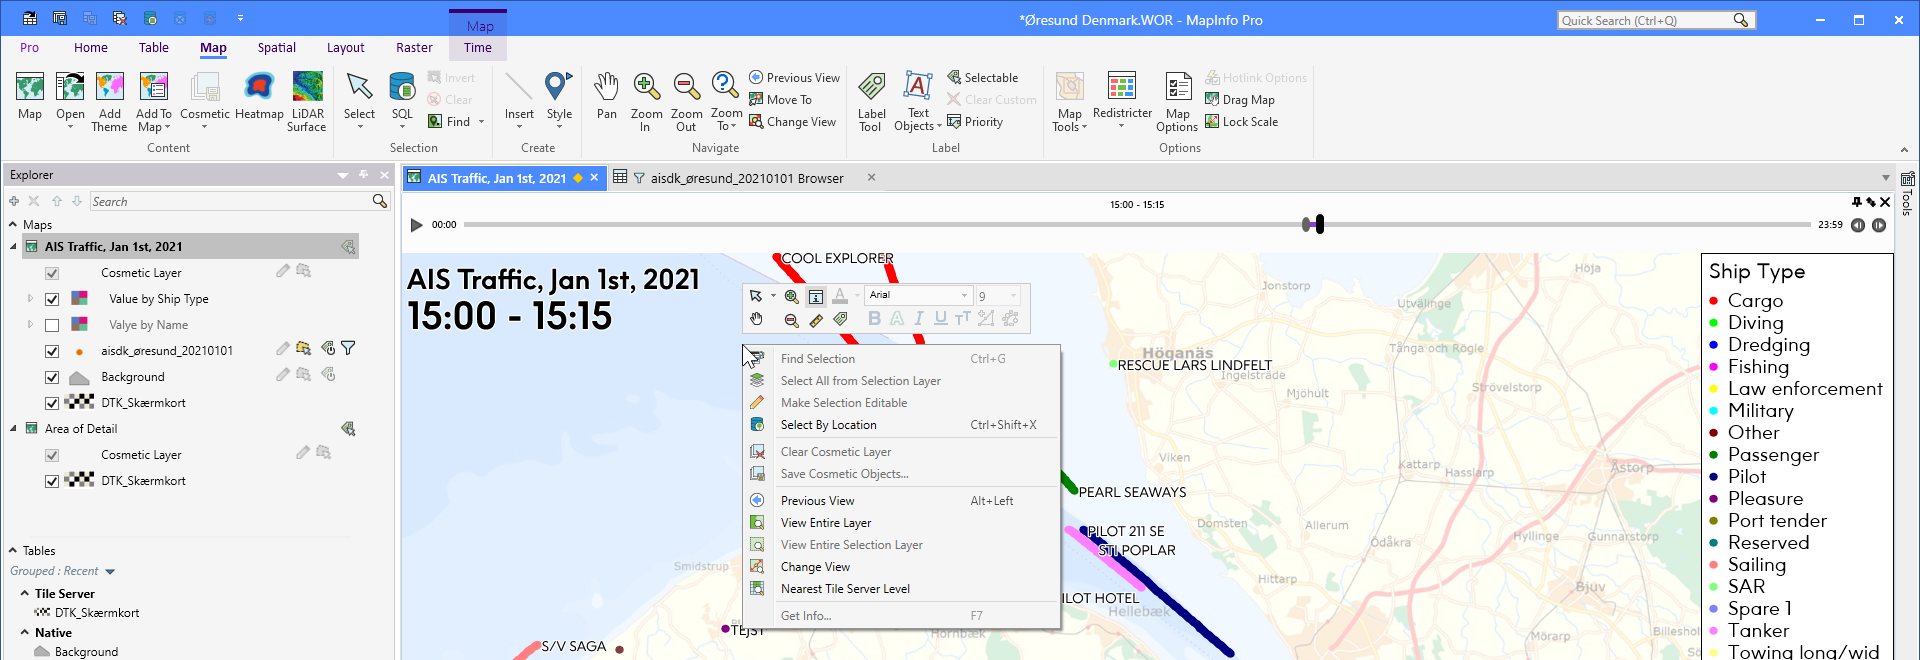This screenshot has height=660, width=1920.
Task: Click Change View in ribbon Navigate group
Action: tap(792, 122)
